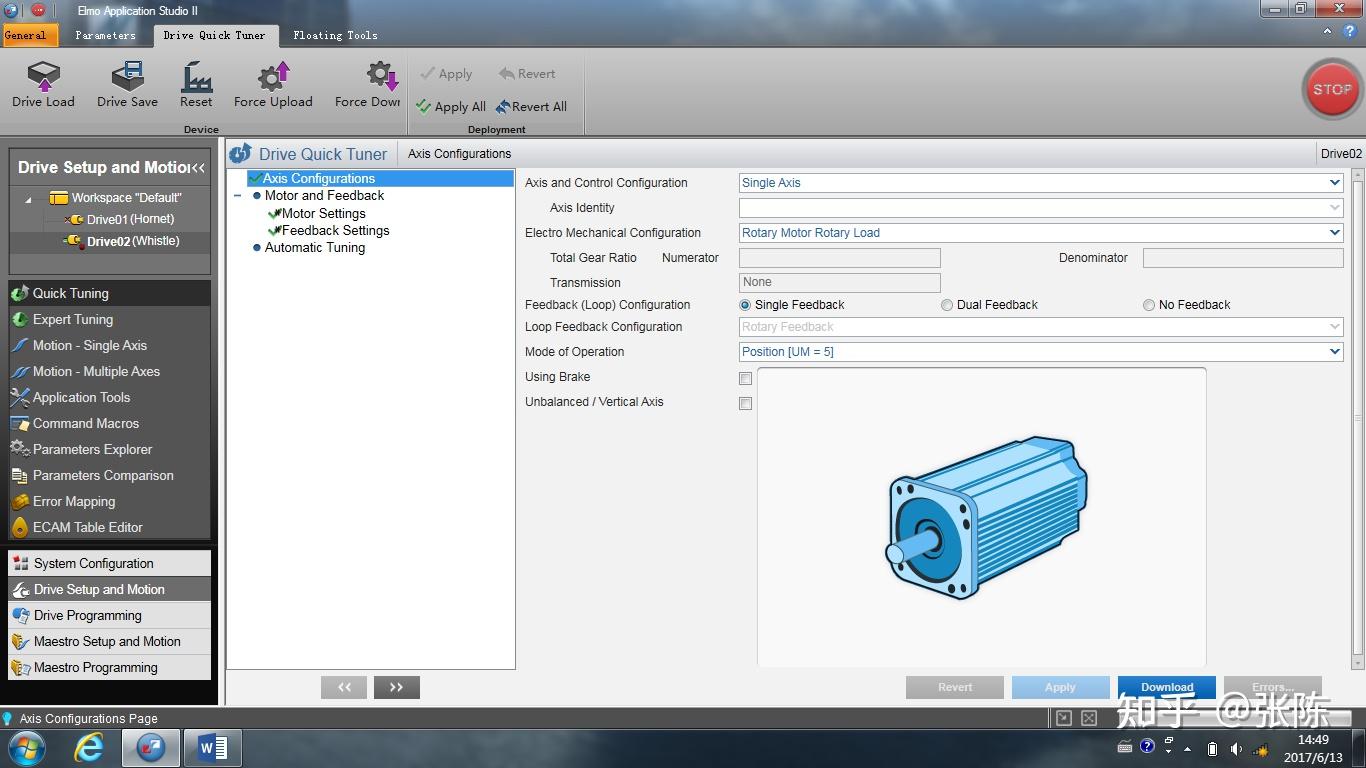1366x768 pixels.
Task: Enable the Using Brake checkbox
Action: click(745, 378)
